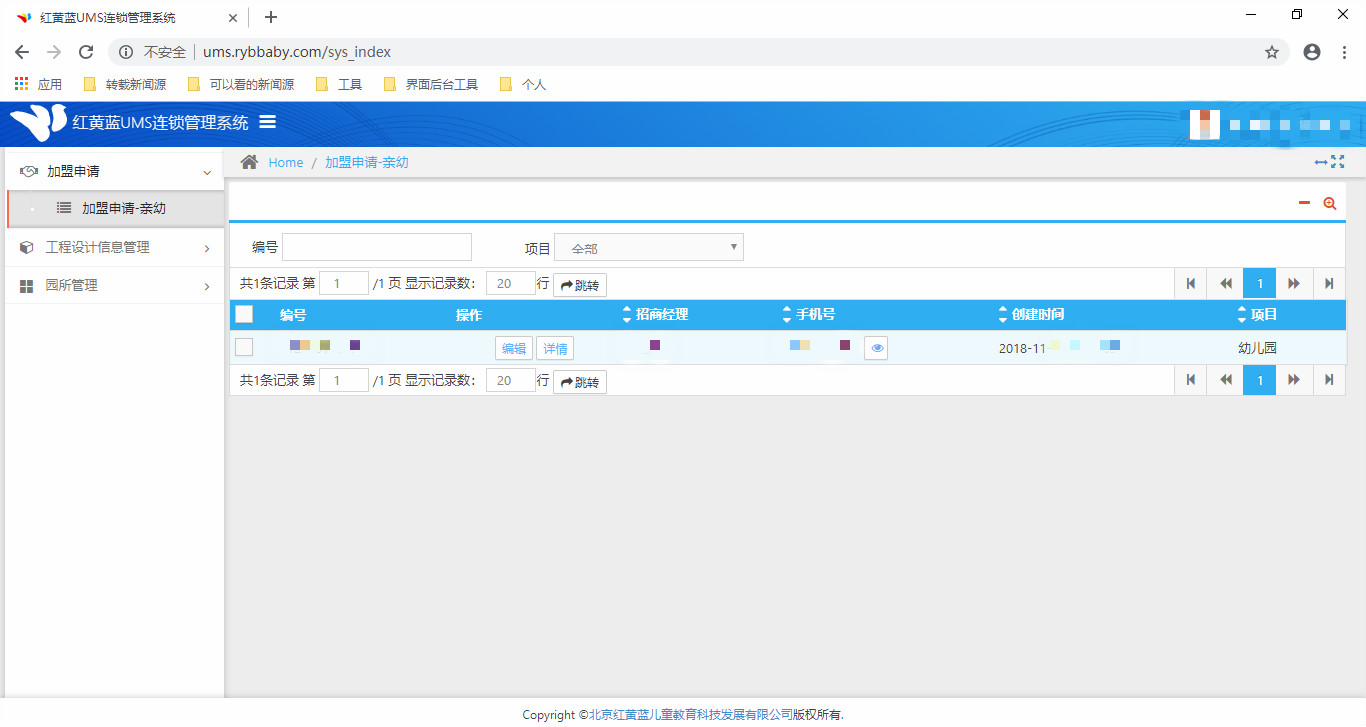1366x727 pixels.
Task: Select page 1 in pagination below table
Action: pos(1260,380)
